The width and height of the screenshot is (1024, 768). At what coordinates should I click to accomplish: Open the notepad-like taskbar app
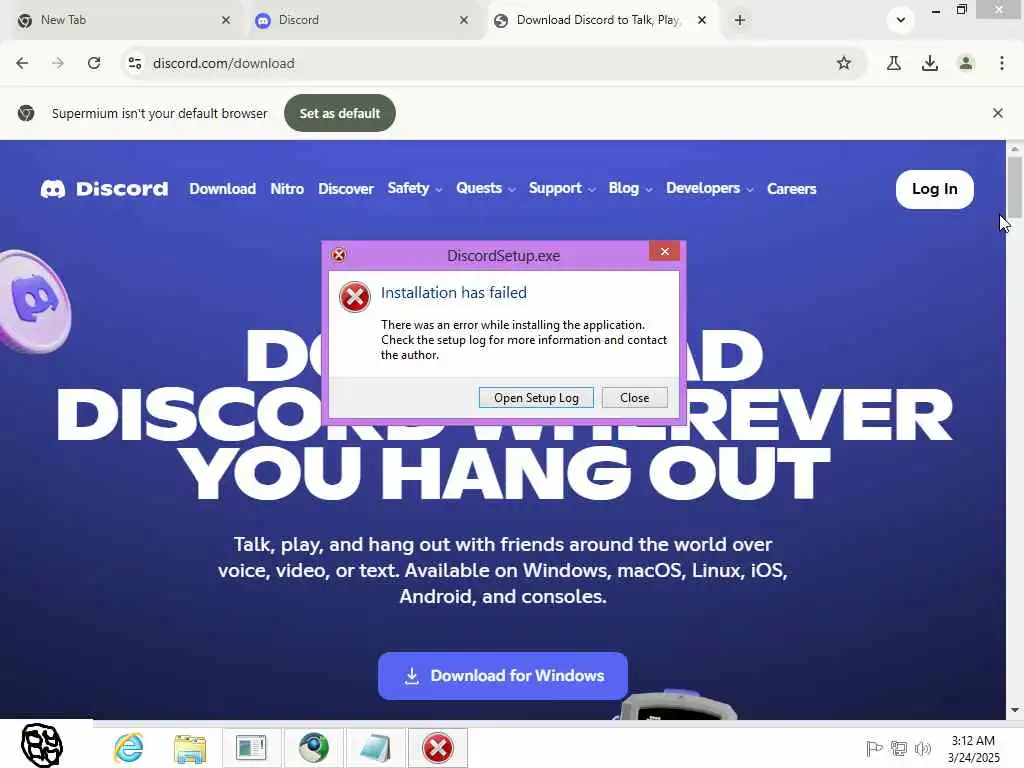point(376,748)
